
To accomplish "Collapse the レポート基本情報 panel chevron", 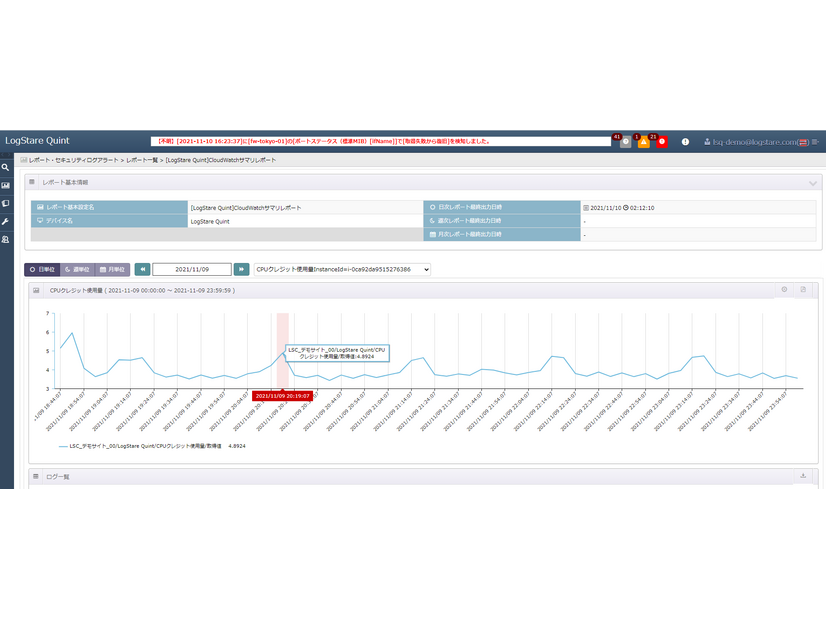I will (812, 183).
